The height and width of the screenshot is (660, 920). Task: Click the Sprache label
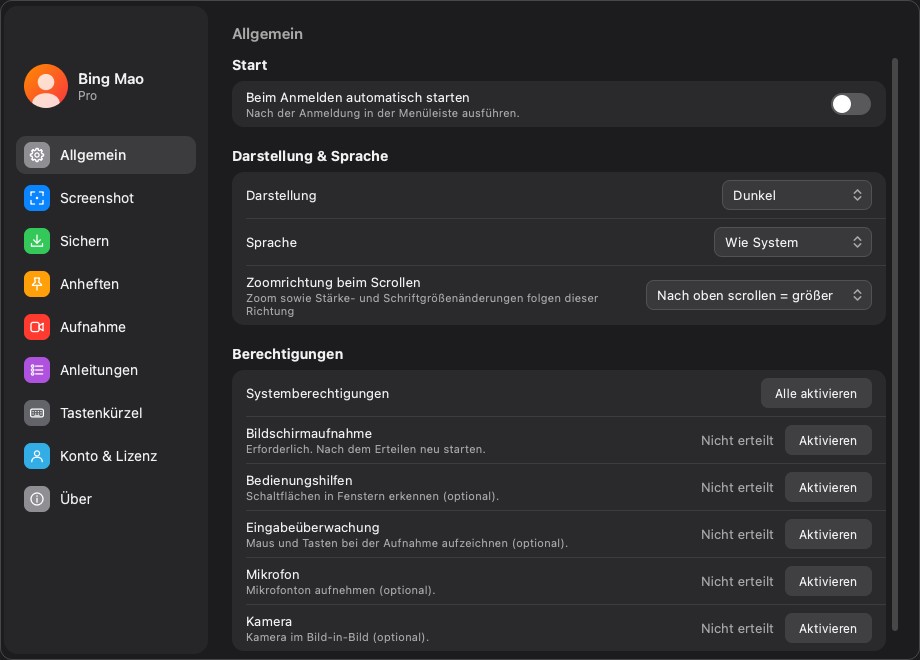click(x=272, y=242)
